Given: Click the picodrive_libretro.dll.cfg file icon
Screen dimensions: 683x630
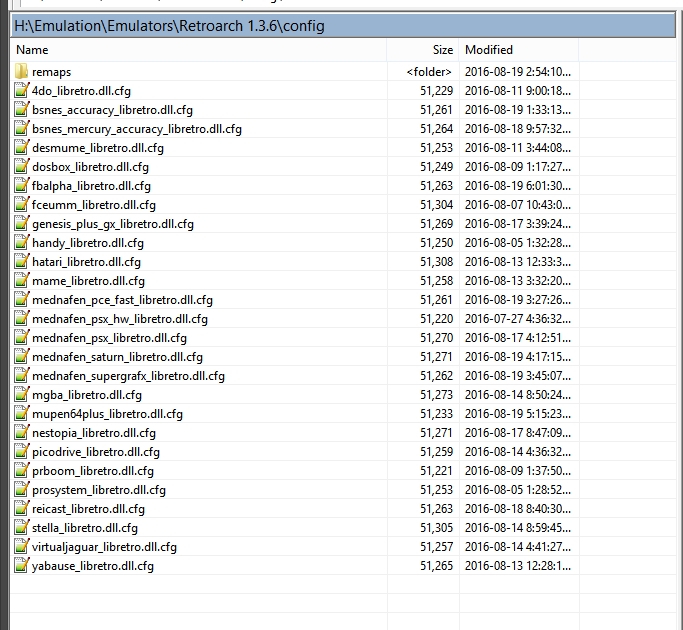Looking at the screenshot, I should 21,451.
